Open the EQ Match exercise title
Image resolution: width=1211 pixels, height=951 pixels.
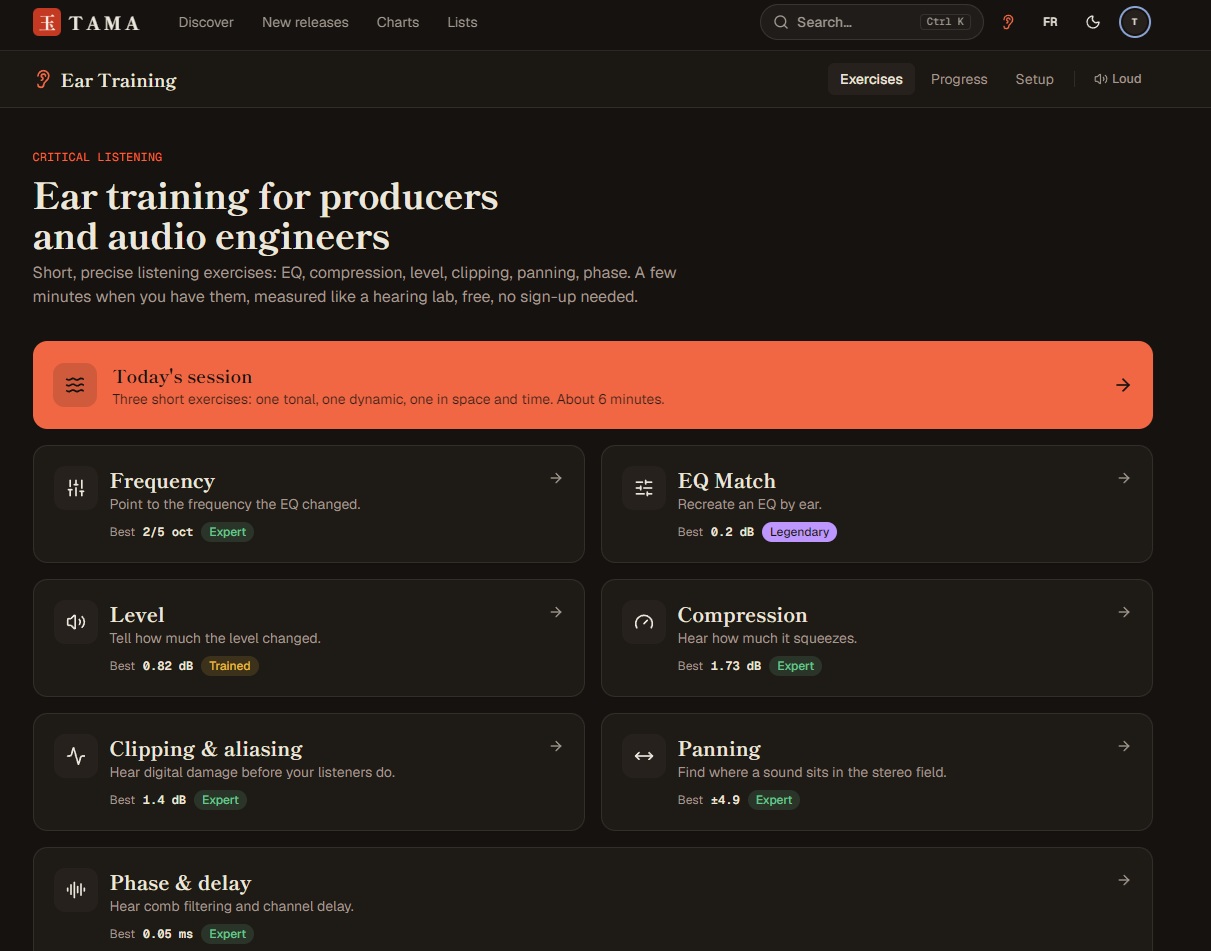(727, 481)
